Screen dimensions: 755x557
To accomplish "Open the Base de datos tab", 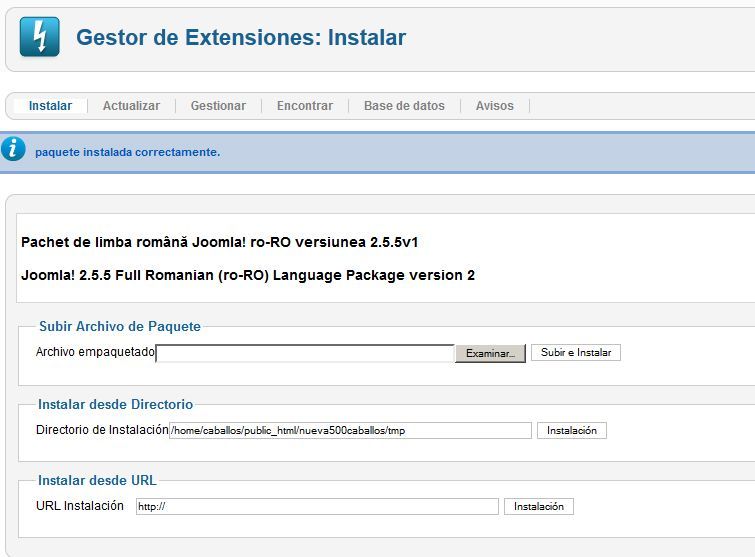I will click(x=404, y=105).
